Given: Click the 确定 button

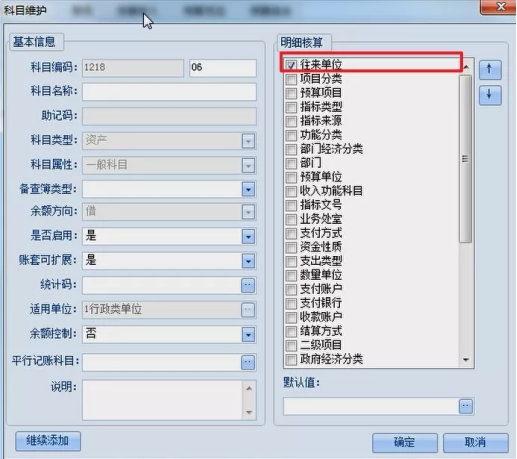Looking at the screenshot, I should 404,443.
